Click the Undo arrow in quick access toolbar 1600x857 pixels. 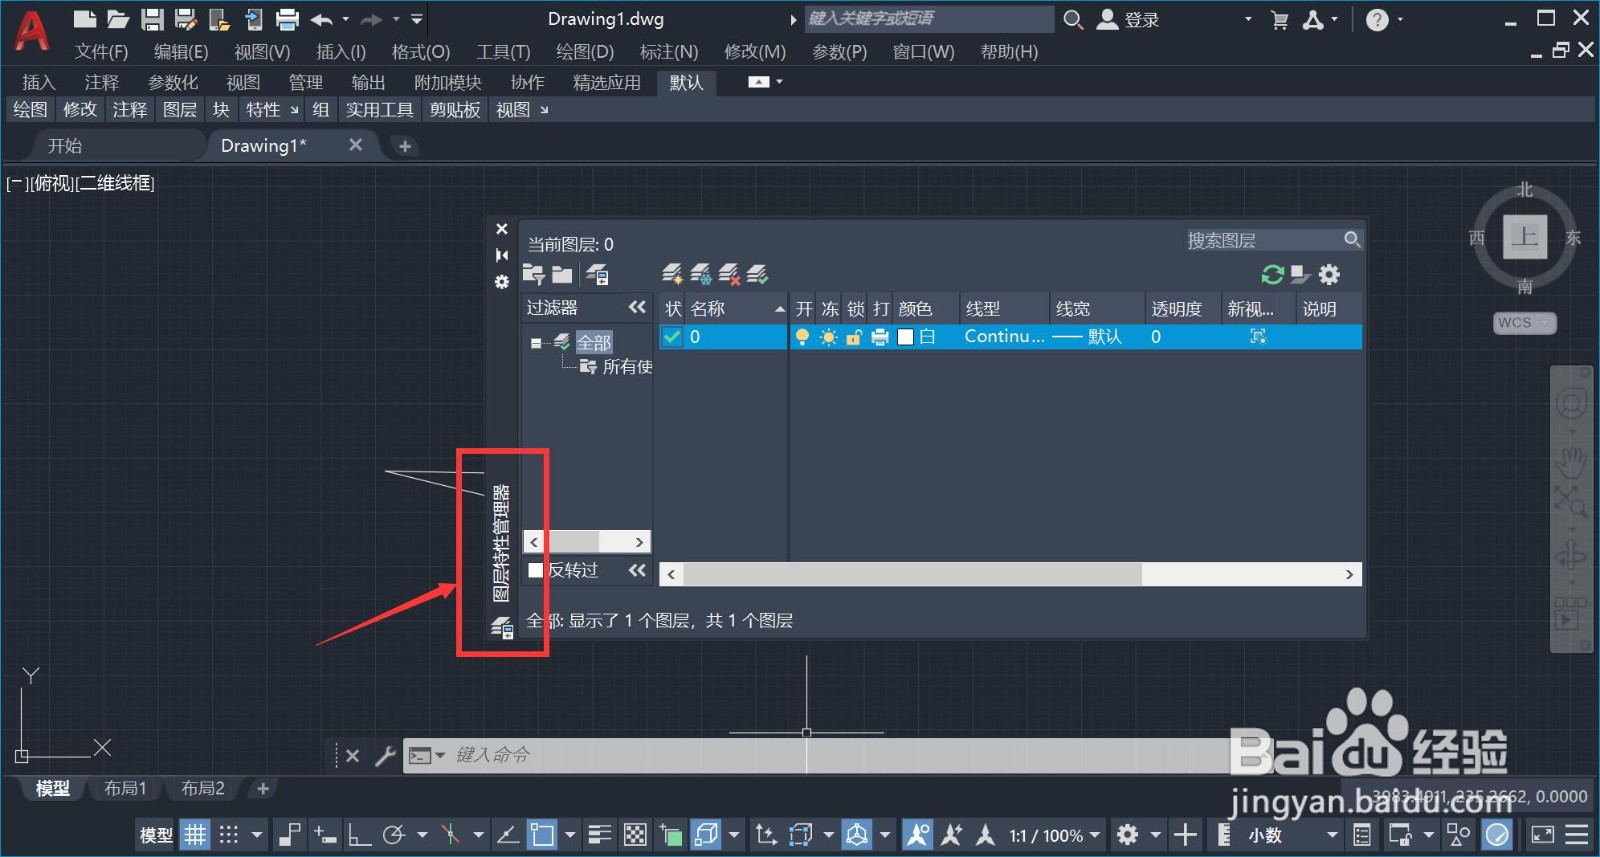(321, 19)
